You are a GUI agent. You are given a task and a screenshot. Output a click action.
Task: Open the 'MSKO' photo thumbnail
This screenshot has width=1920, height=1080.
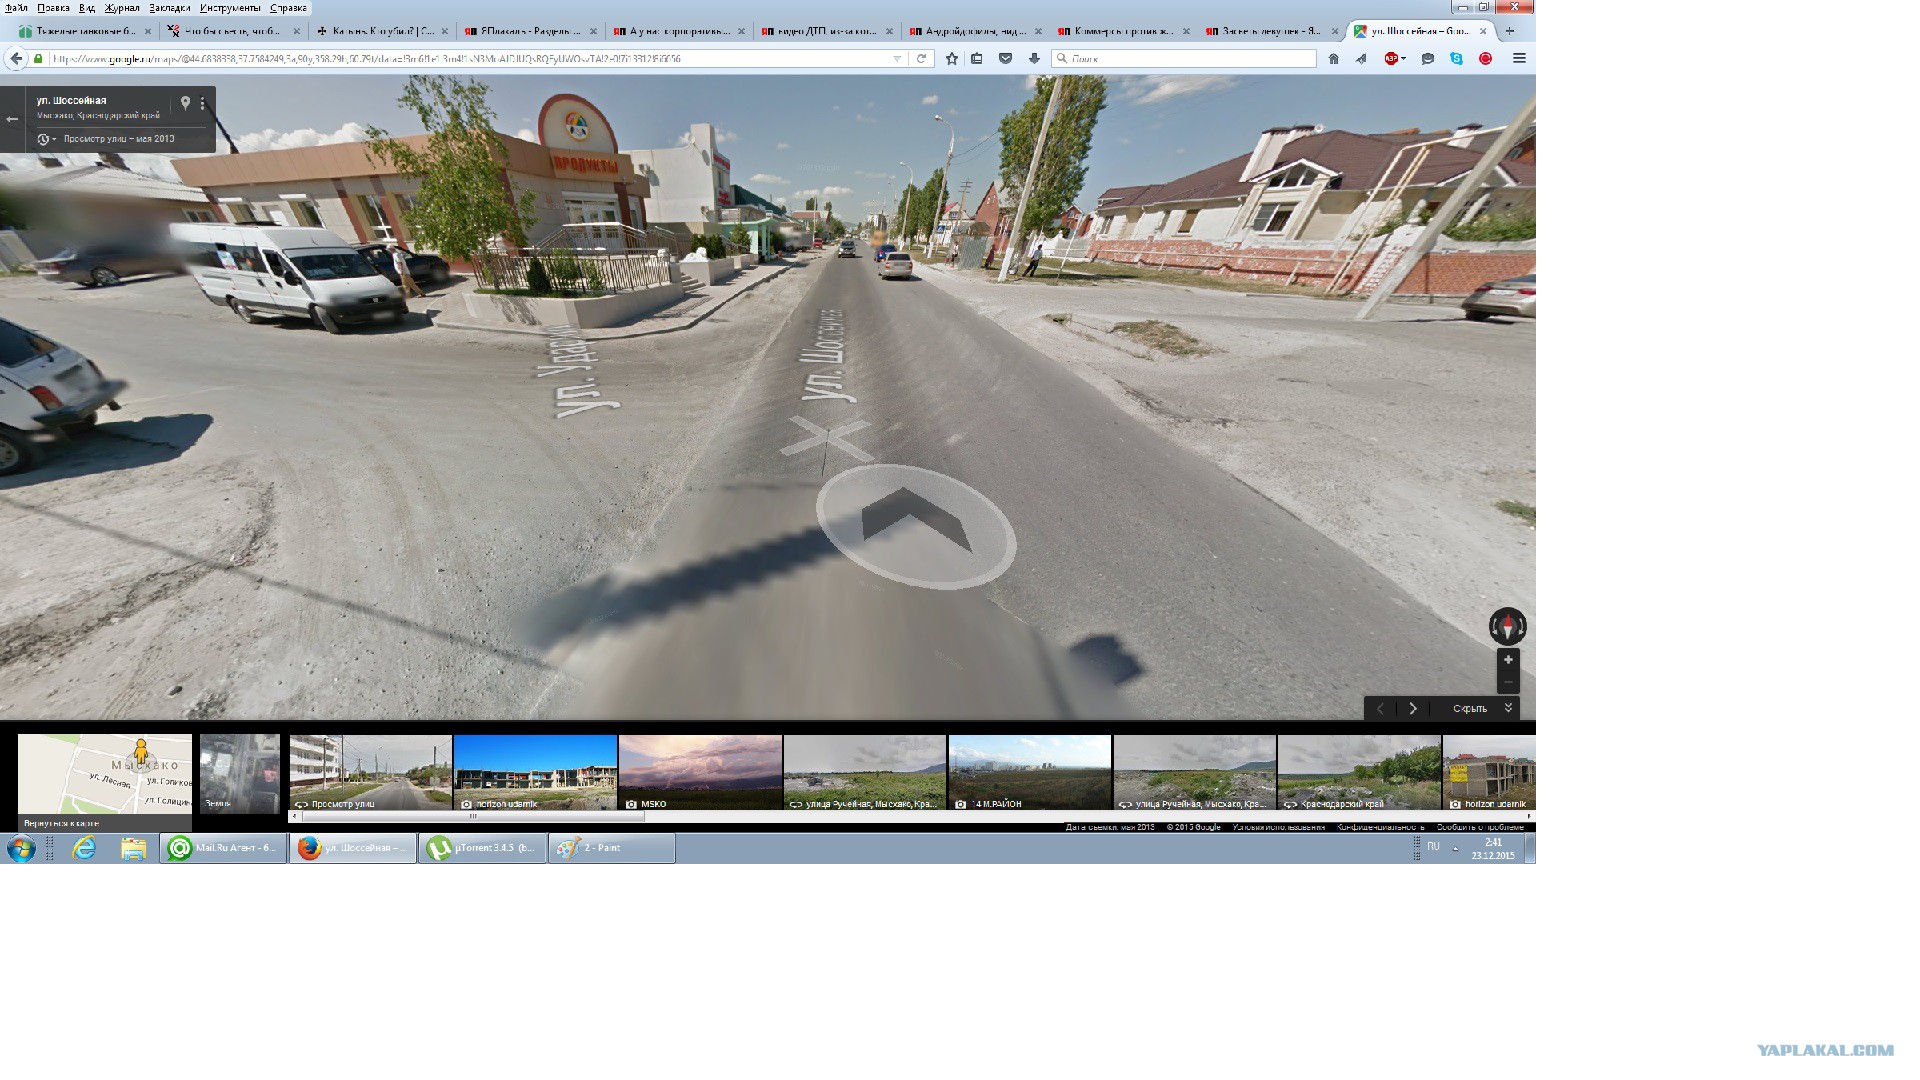coord(700,773)
